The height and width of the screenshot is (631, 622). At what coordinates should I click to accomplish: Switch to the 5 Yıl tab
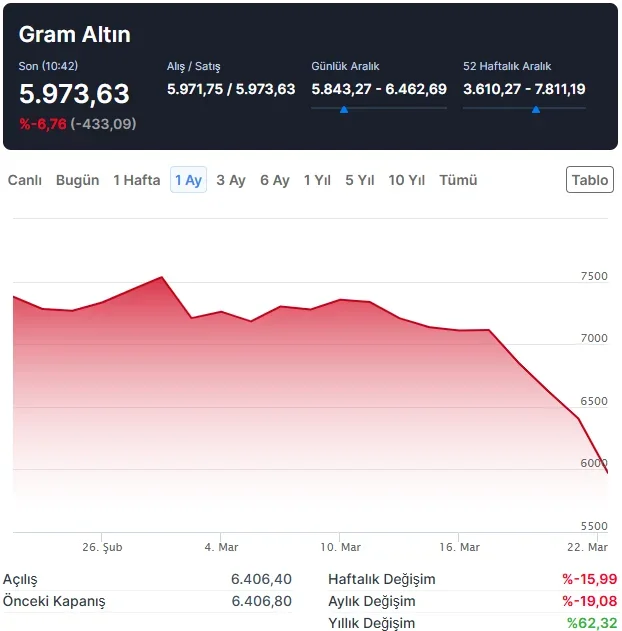360,180
